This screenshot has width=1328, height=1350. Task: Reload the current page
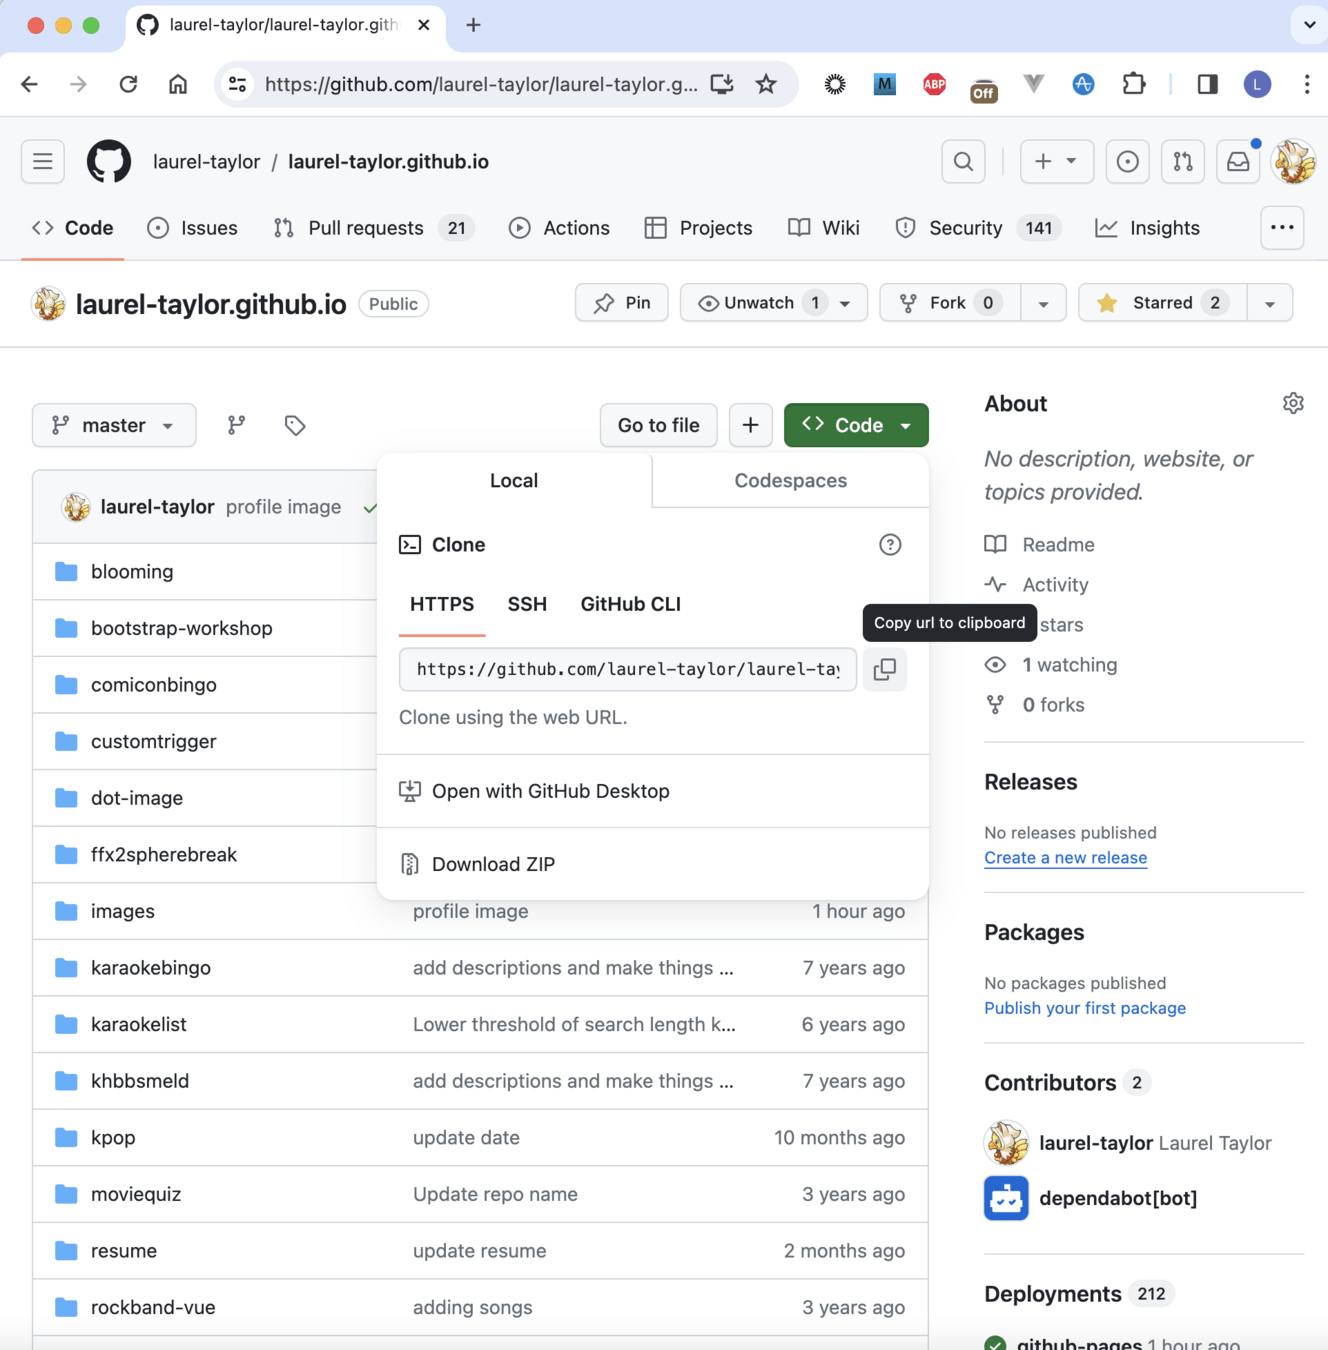point(128,84)
